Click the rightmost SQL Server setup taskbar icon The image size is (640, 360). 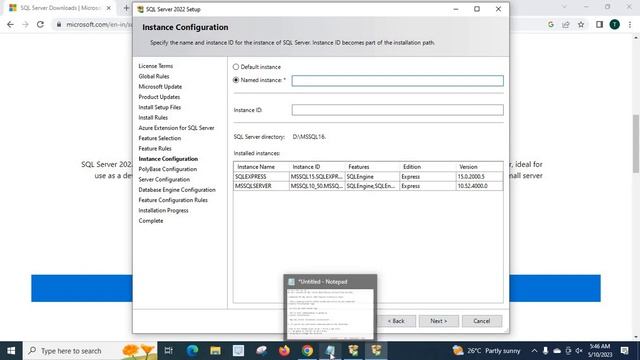376,351
